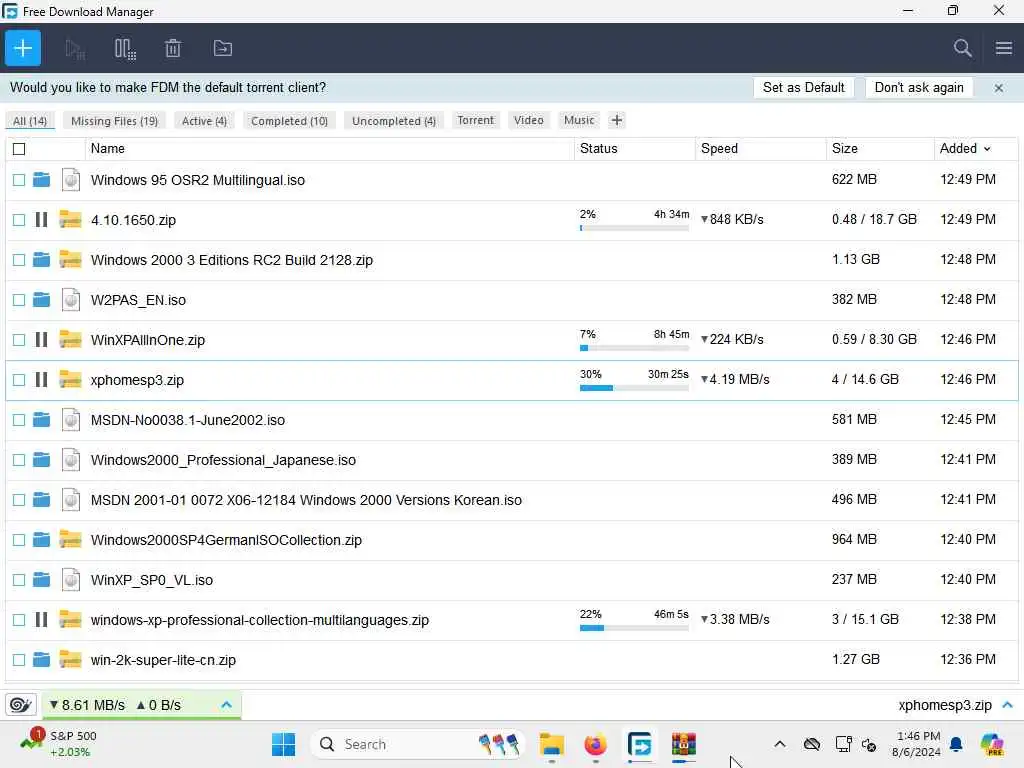Open folder icon for WinXP_SP0_VL.iso
The image size is (1024, 768).
click(x=41, y=579)
